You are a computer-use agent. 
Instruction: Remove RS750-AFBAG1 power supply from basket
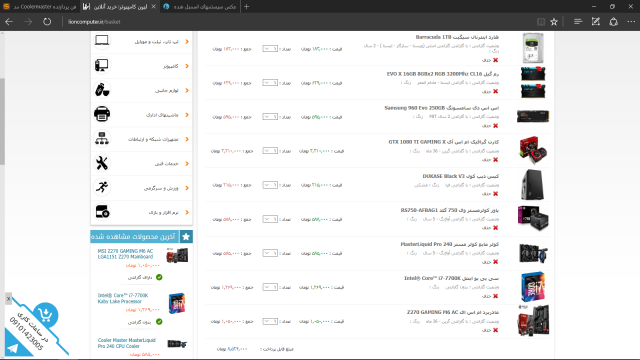pyautogui.click(x=495, y=228)
